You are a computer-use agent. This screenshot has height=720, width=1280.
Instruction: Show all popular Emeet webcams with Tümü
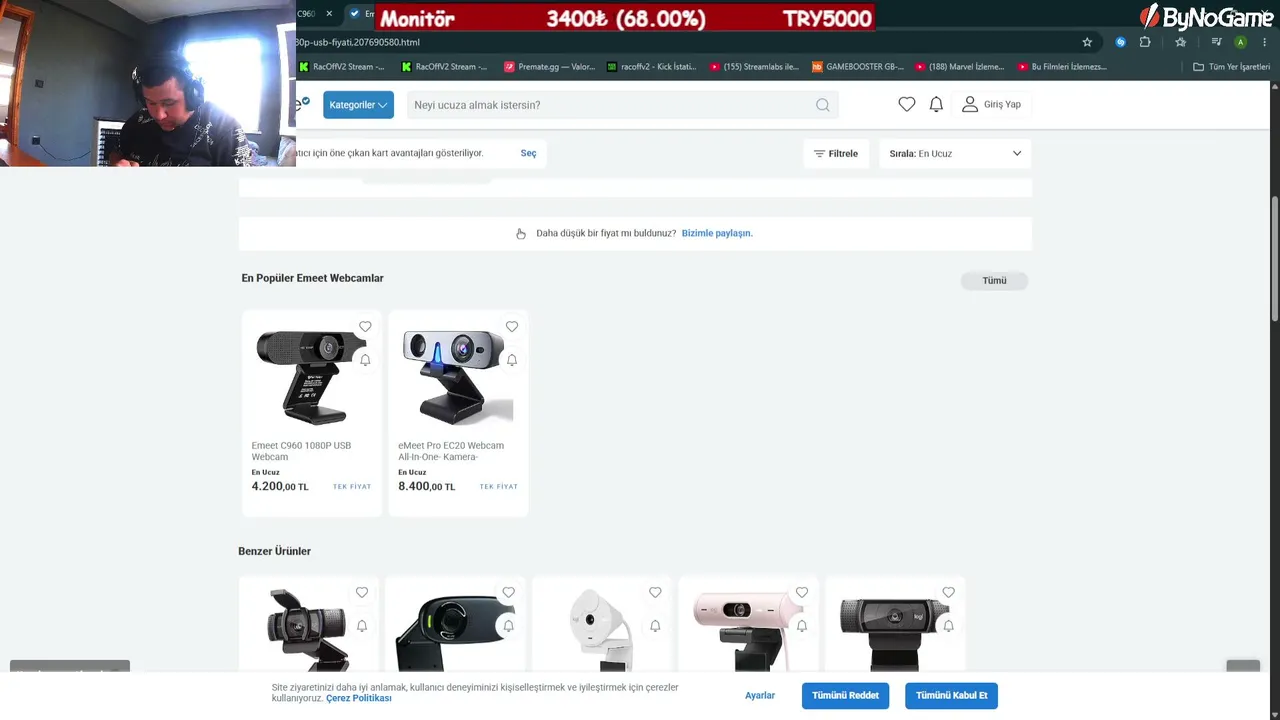[994, 281]
